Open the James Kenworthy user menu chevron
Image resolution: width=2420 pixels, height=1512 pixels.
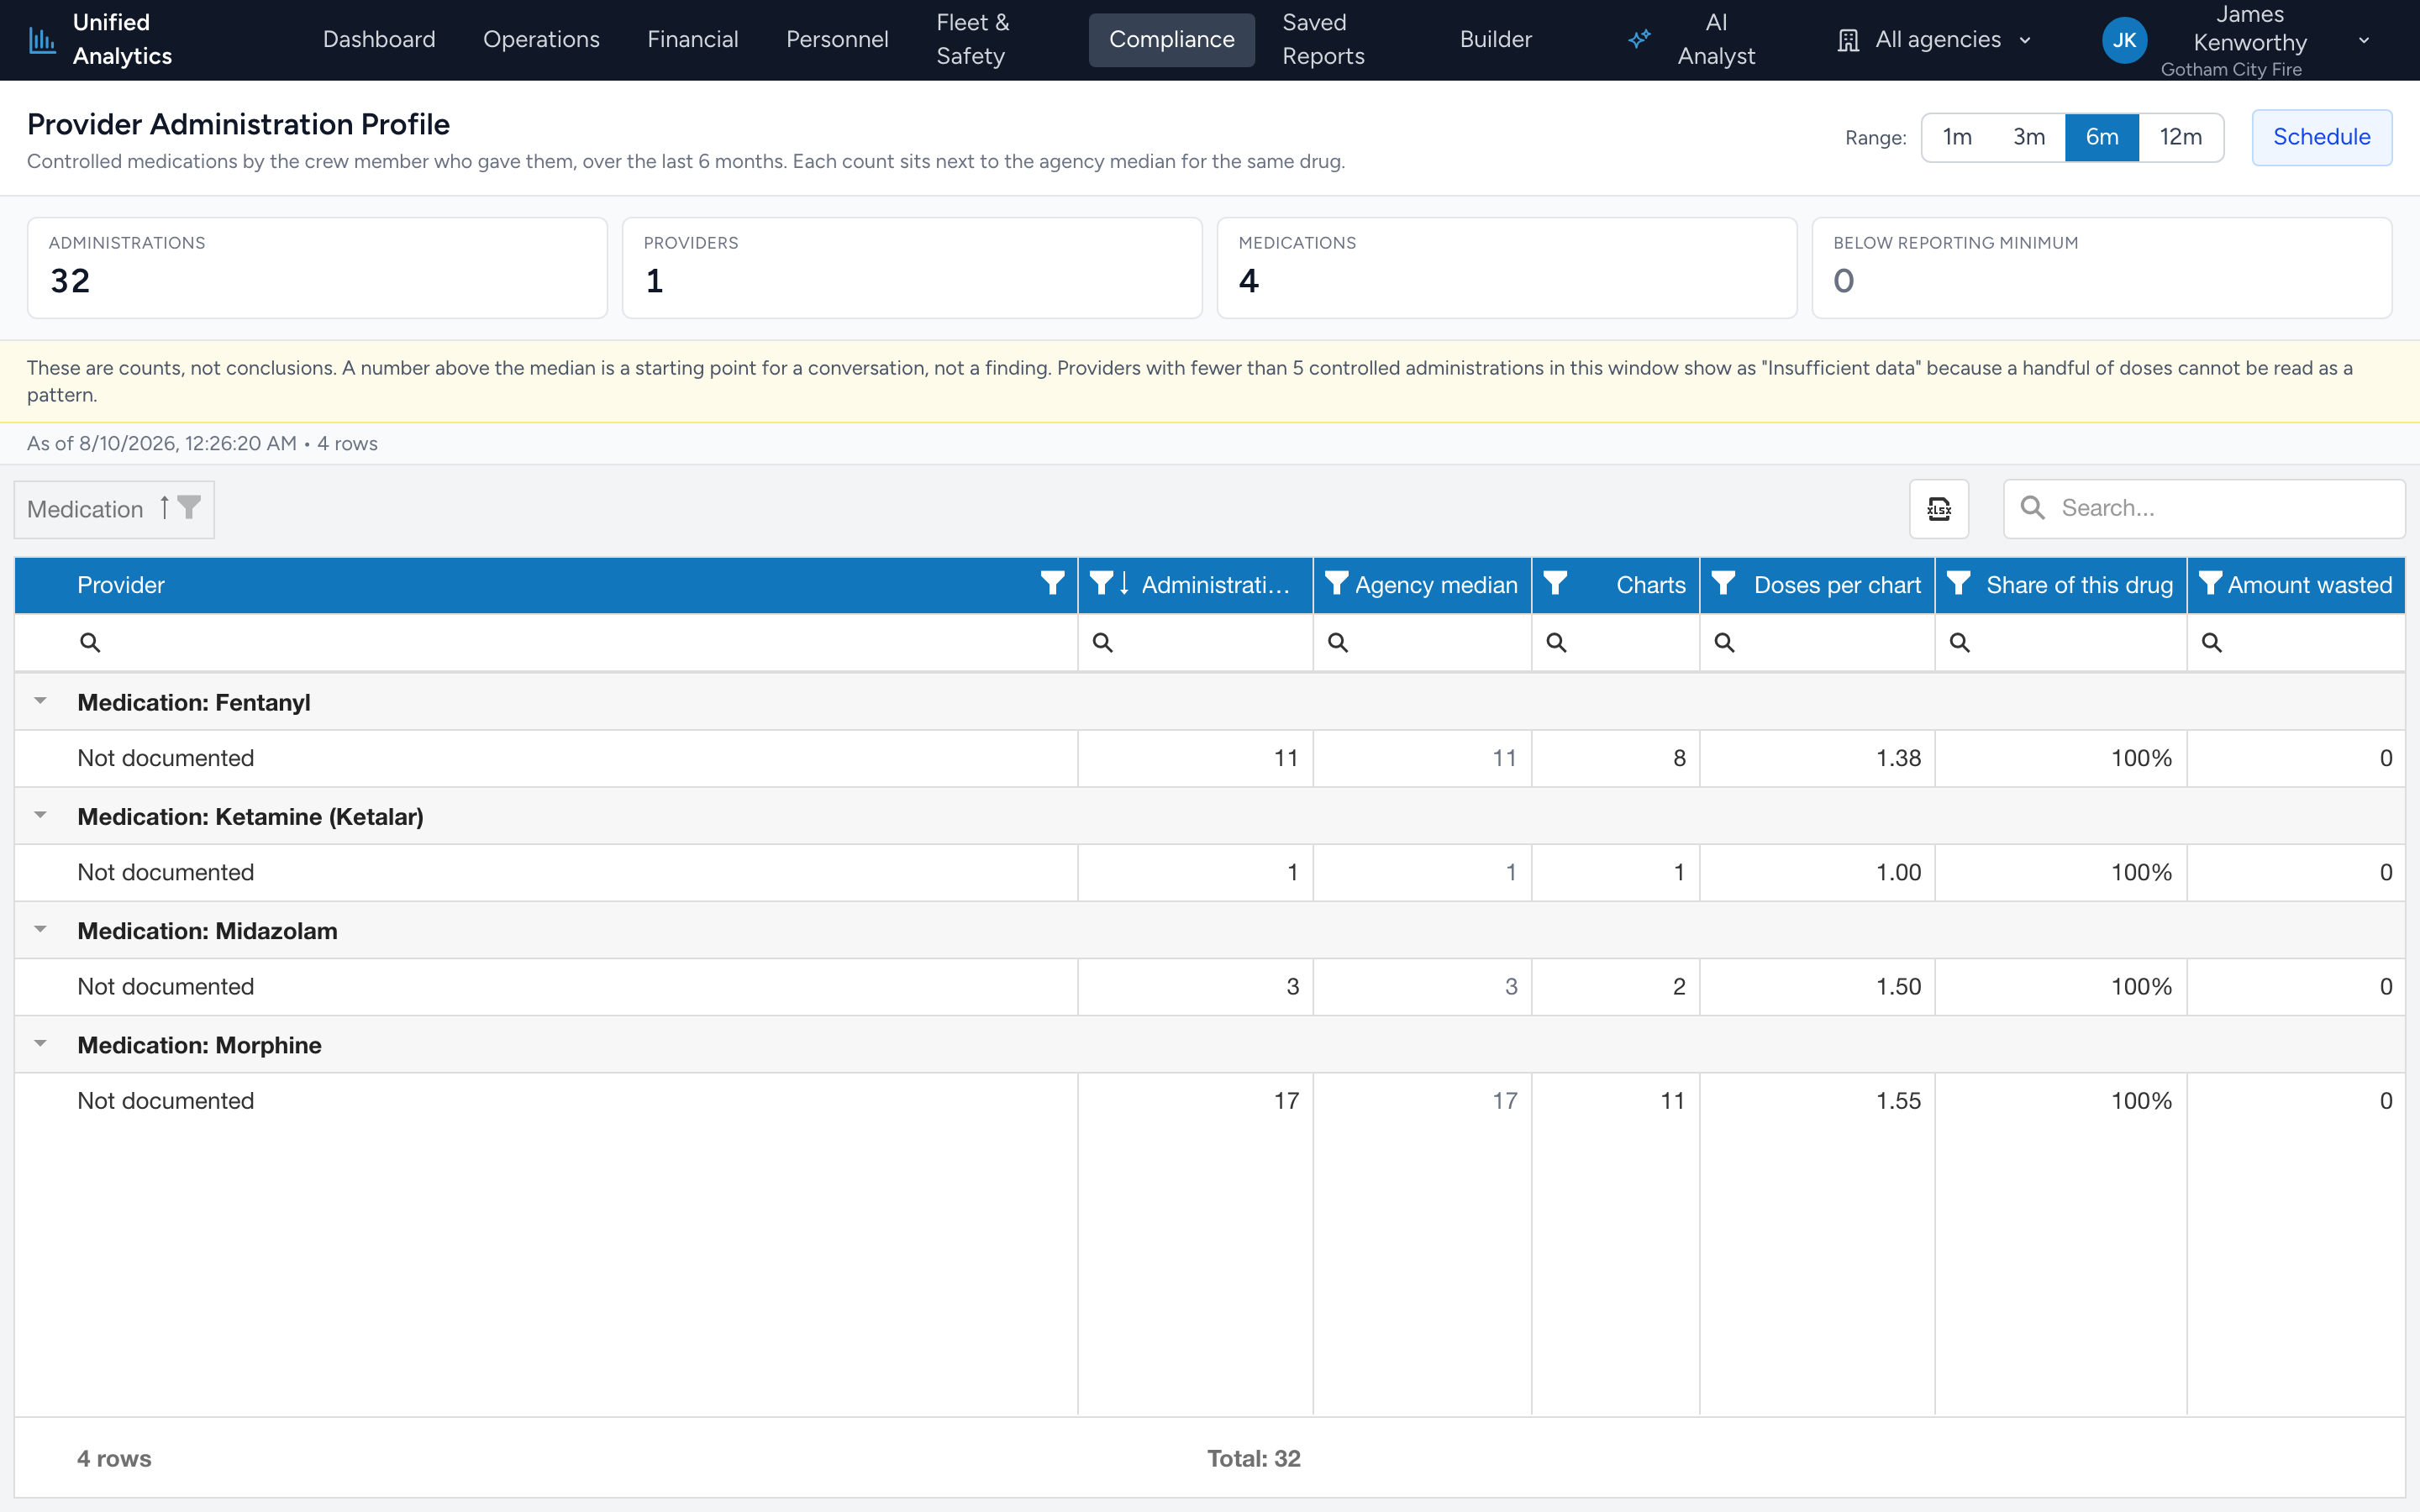tap(2364, 41)
